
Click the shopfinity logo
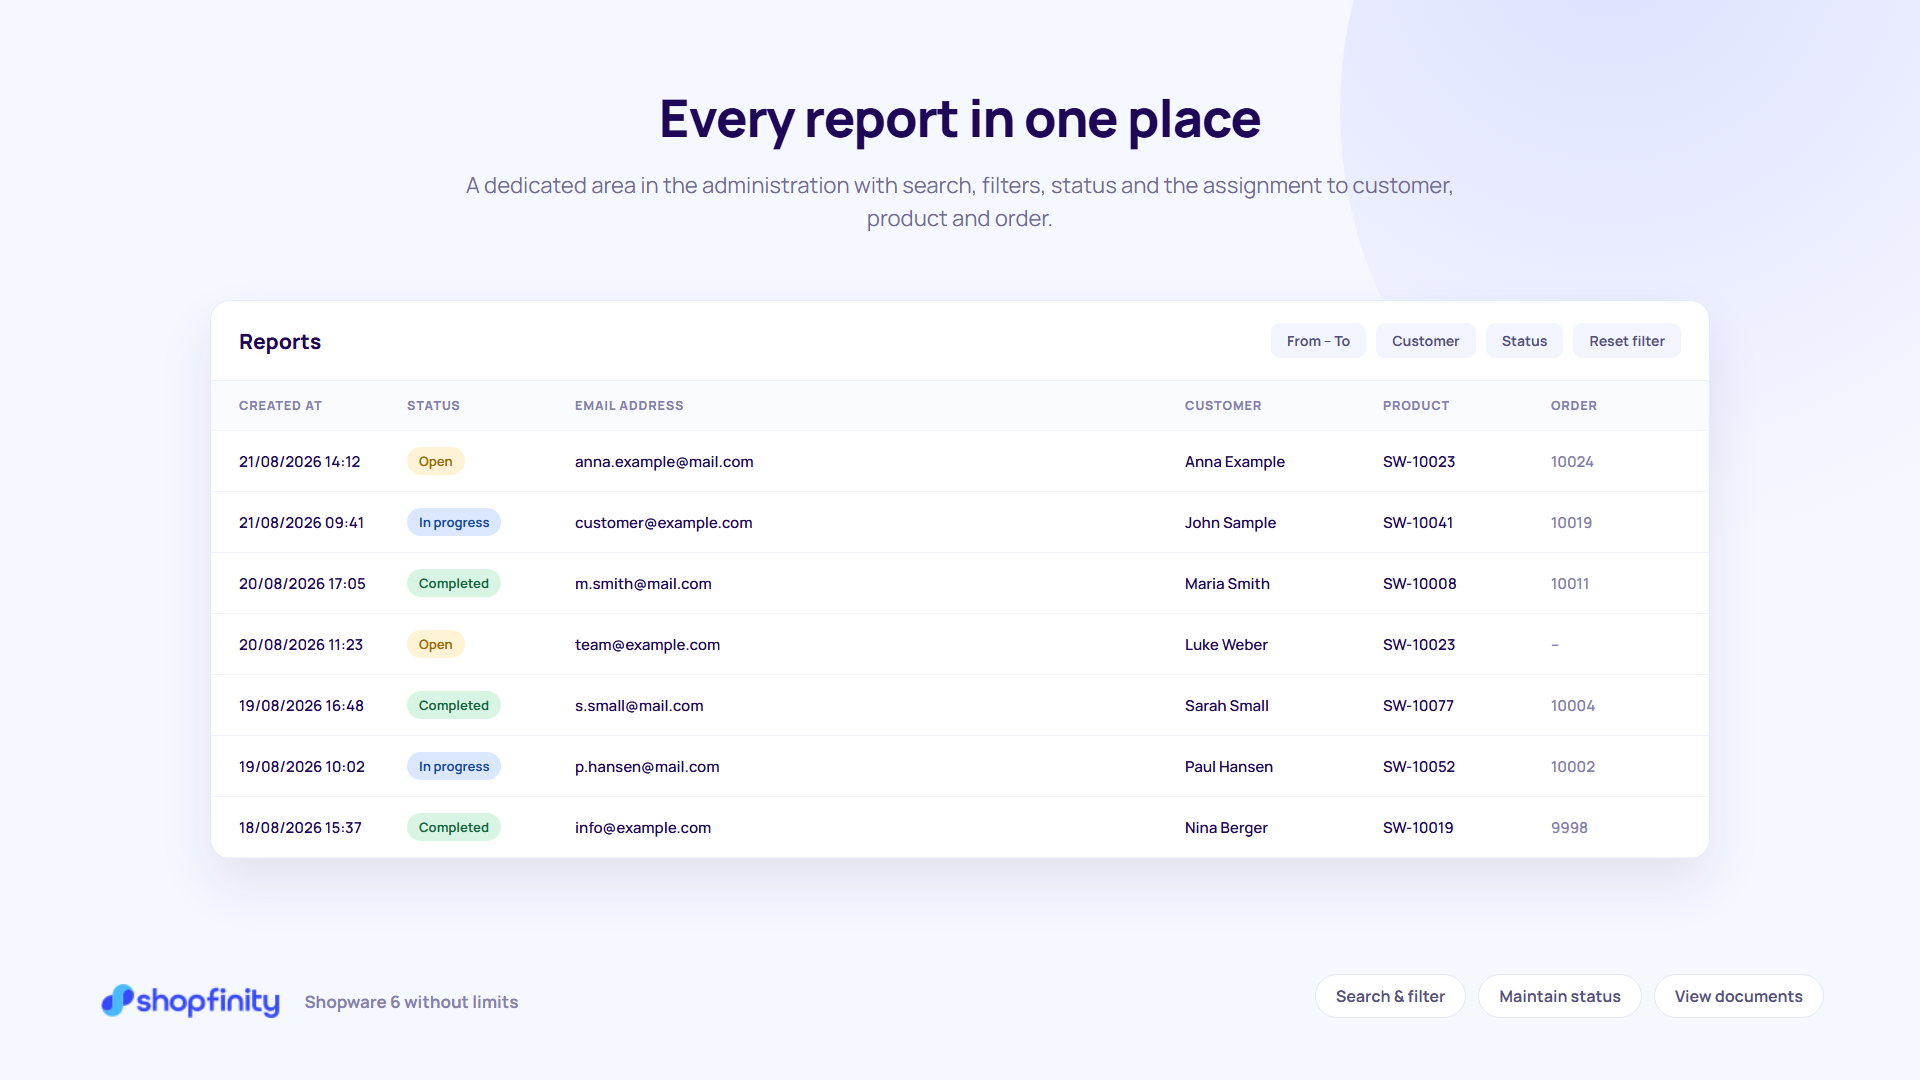[190, 1001]
